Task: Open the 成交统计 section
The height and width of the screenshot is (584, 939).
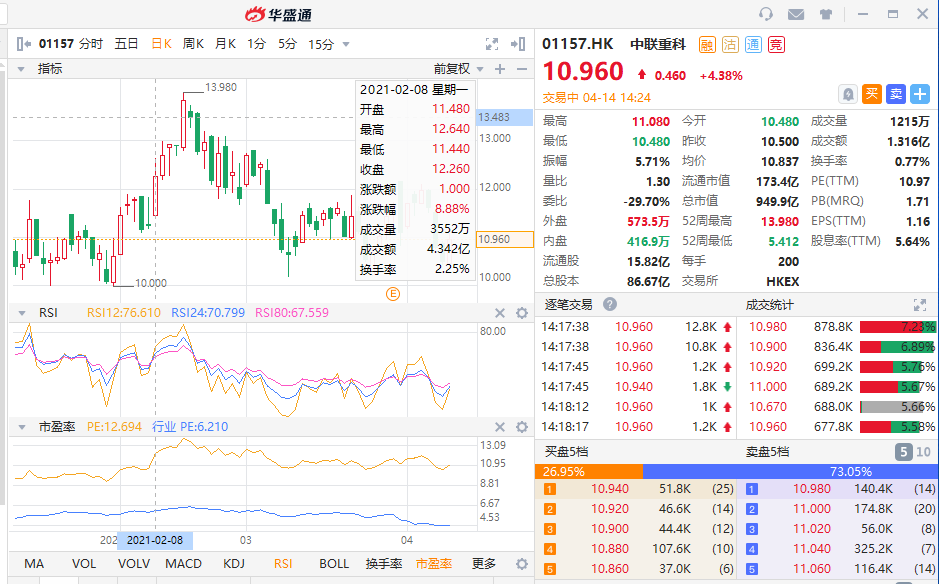Action: point(769,305)
